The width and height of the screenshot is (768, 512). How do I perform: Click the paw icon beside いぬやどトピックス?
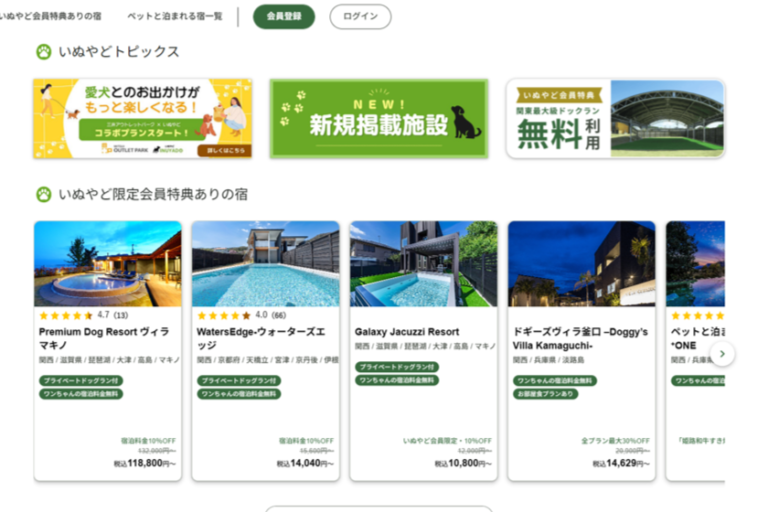[43, 52]
